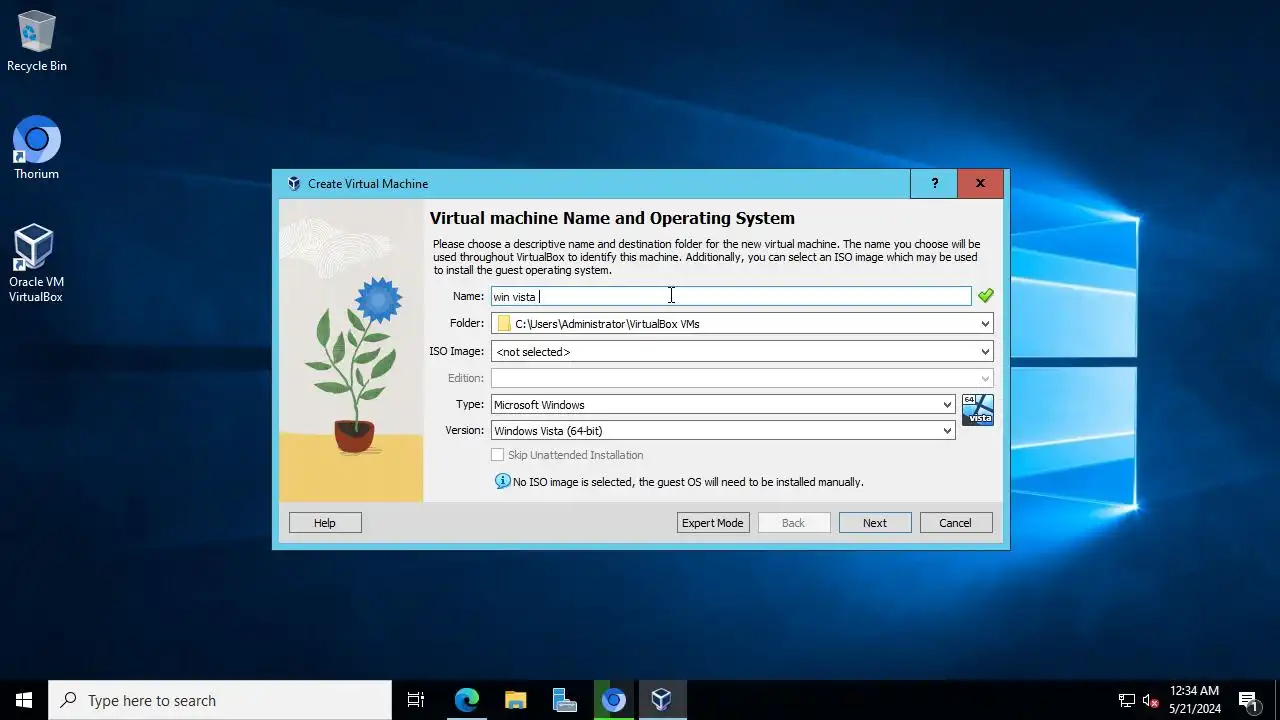This screenshot has height=720, width=1280.
Task: Click the search magnifier icon on taskbar
Action: (x=69, y=700)
